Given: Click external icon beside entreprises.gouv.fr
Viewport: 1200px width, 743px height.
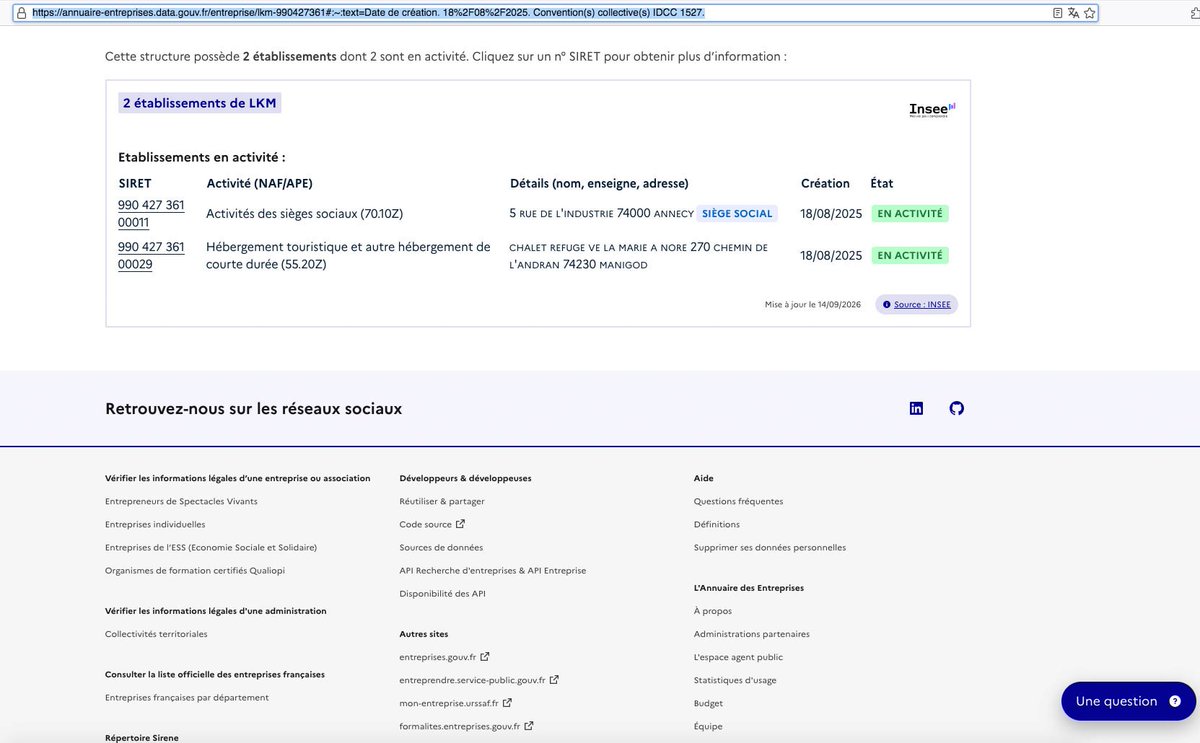Looking at the screenshot, I should coord(485,657).
